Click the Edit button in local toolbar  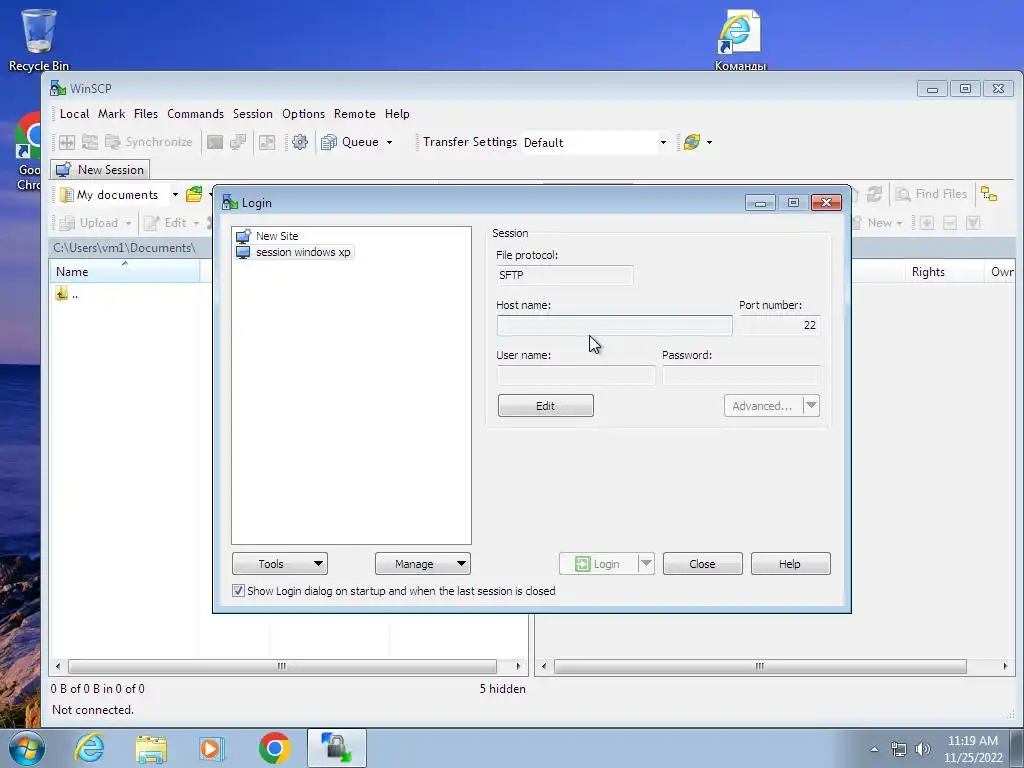[x=171, y=223]
